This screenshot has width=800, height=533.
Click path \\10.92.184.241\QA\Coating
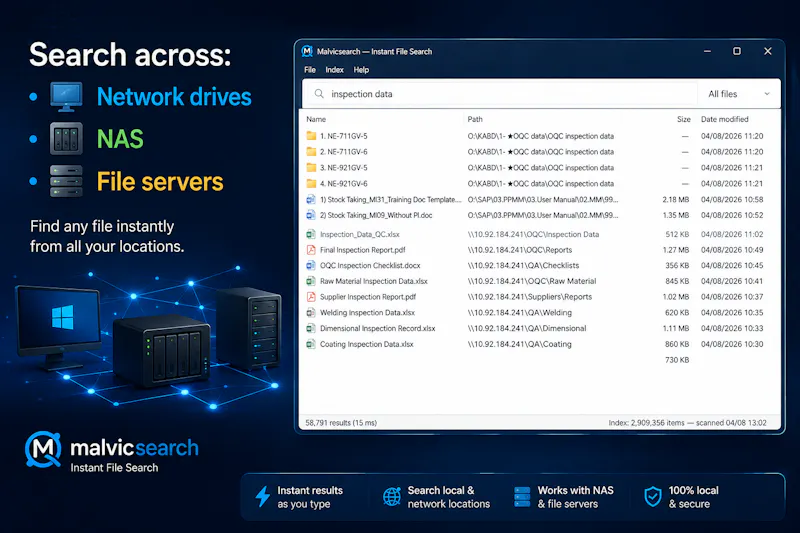519,344
